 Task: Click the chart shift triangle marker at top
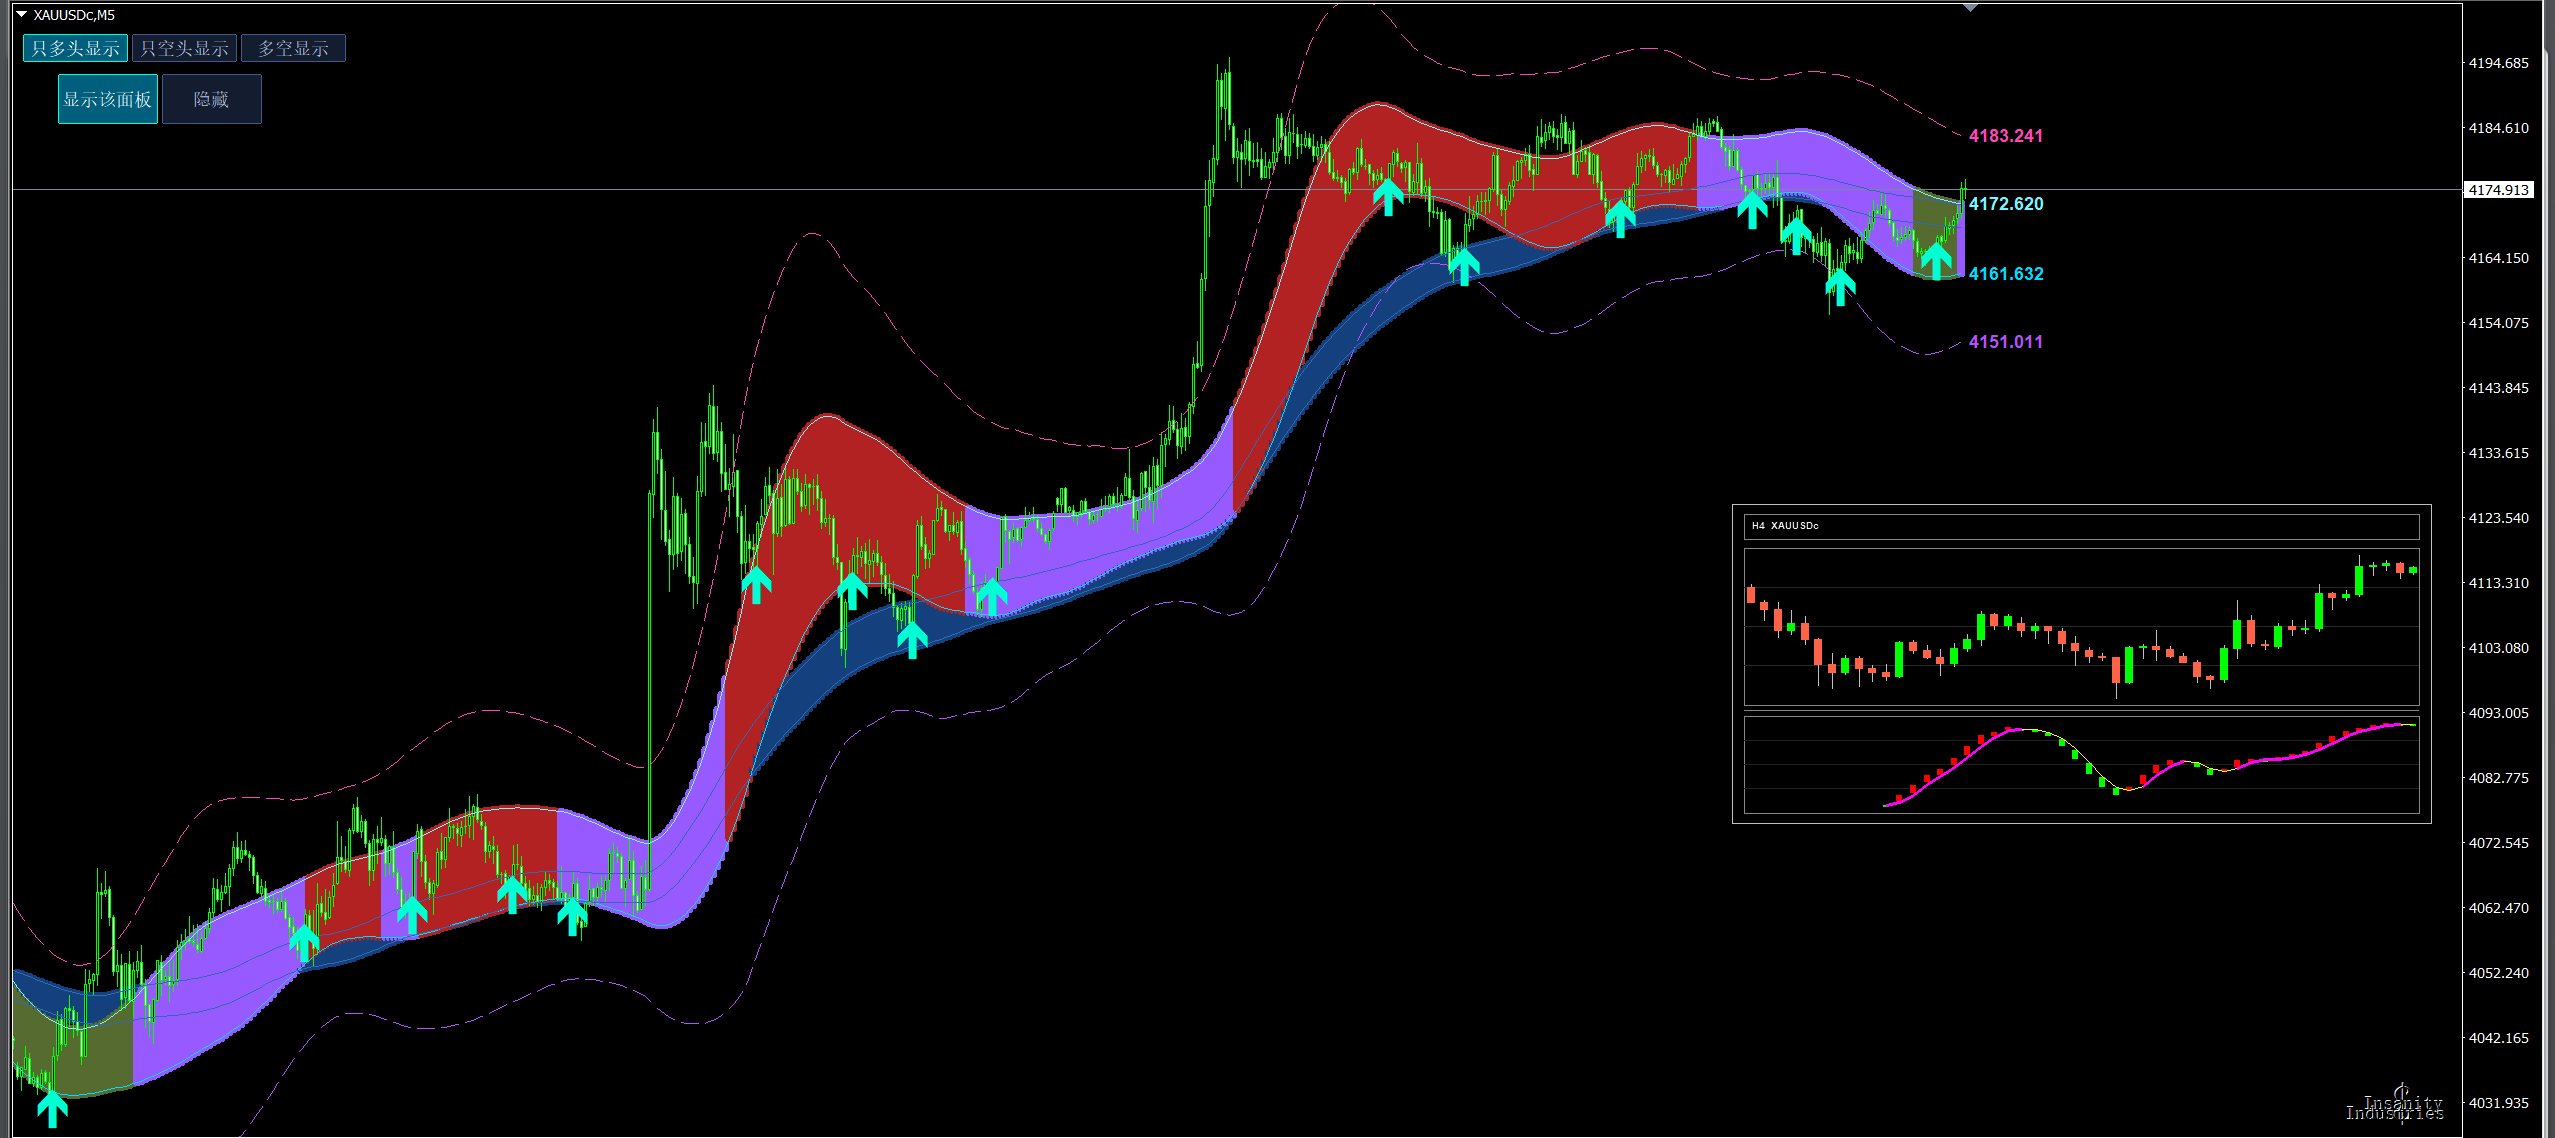[x=1970, y=8]
